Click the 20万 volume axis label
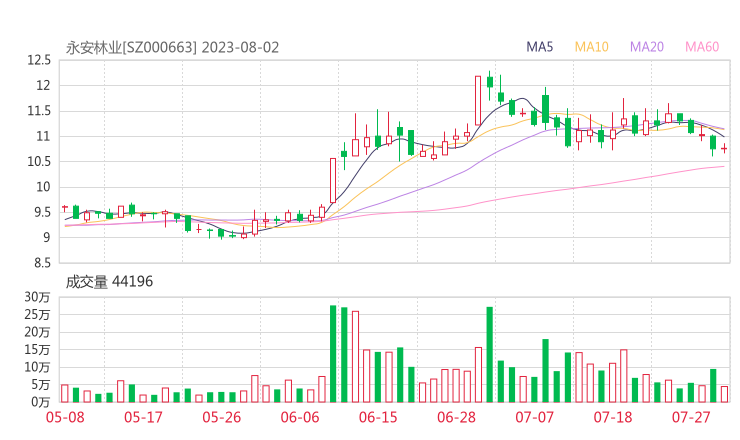 click(x=37, y=332)
